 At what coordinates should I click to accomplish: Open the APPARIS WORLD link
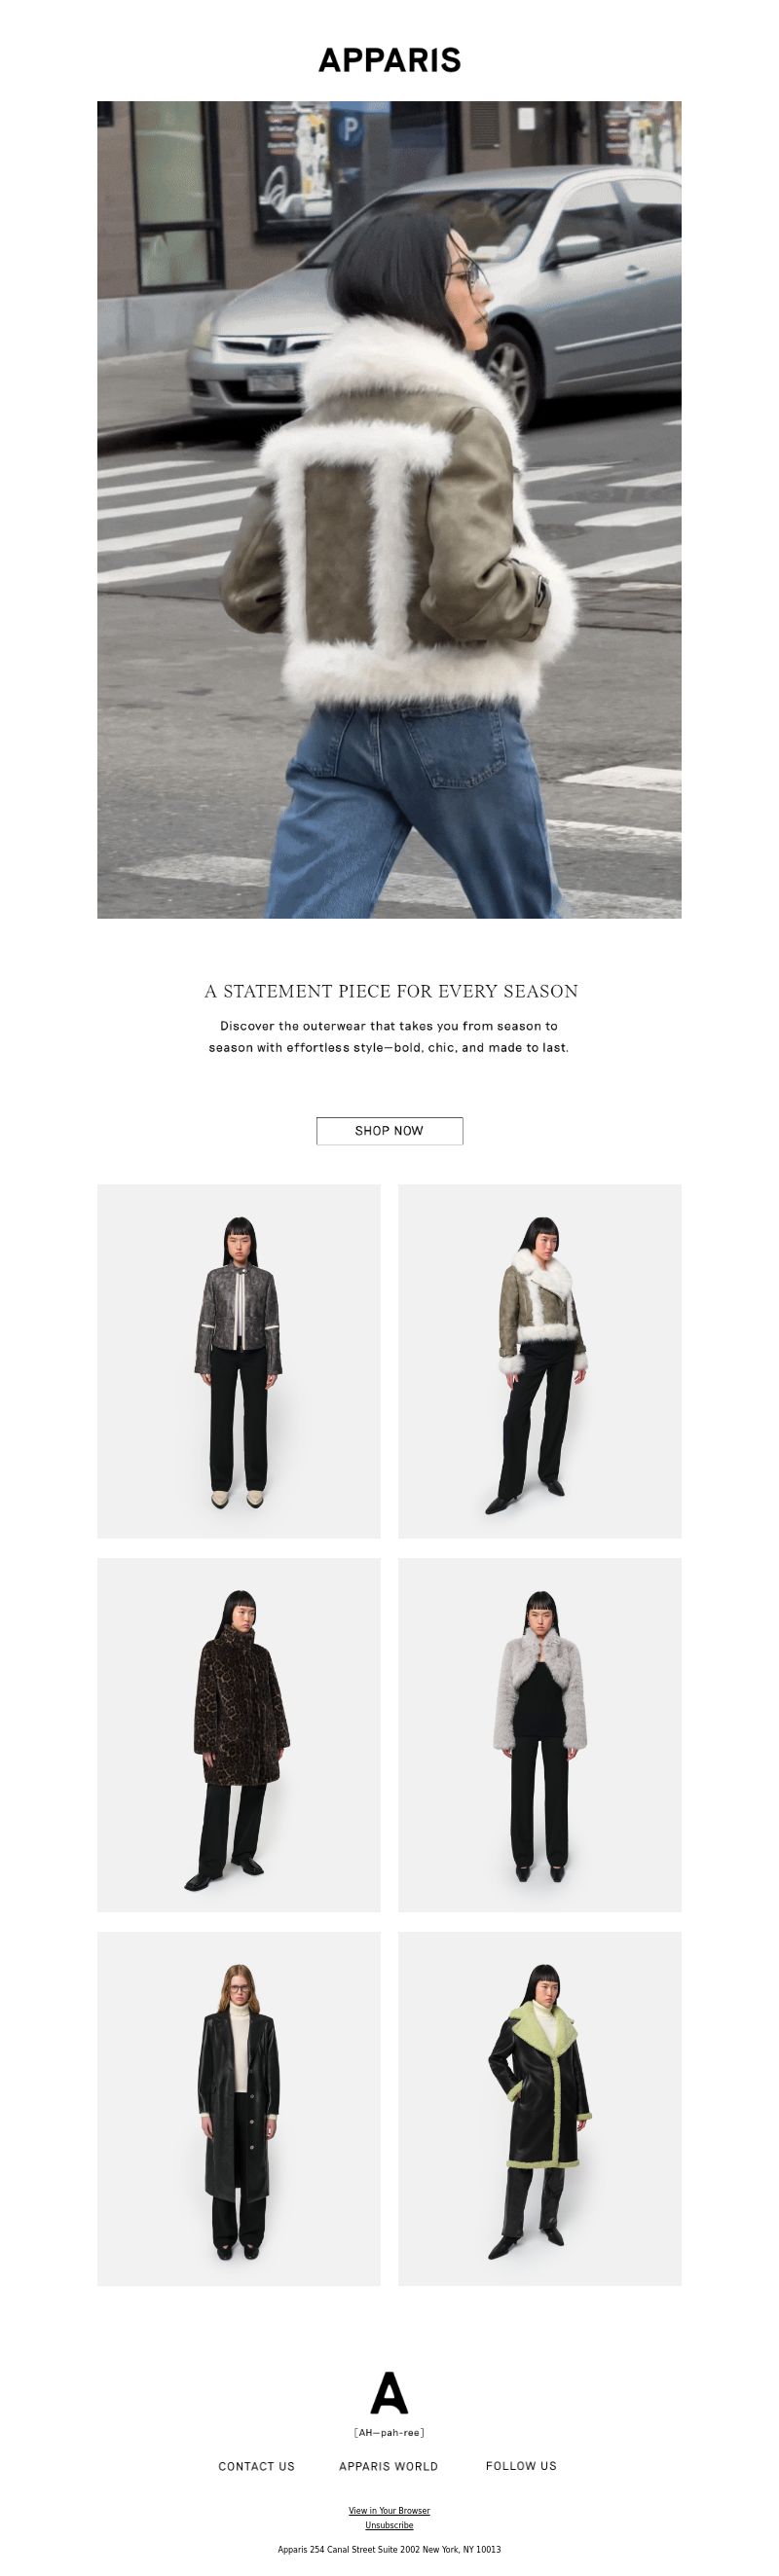point(388,2466)
